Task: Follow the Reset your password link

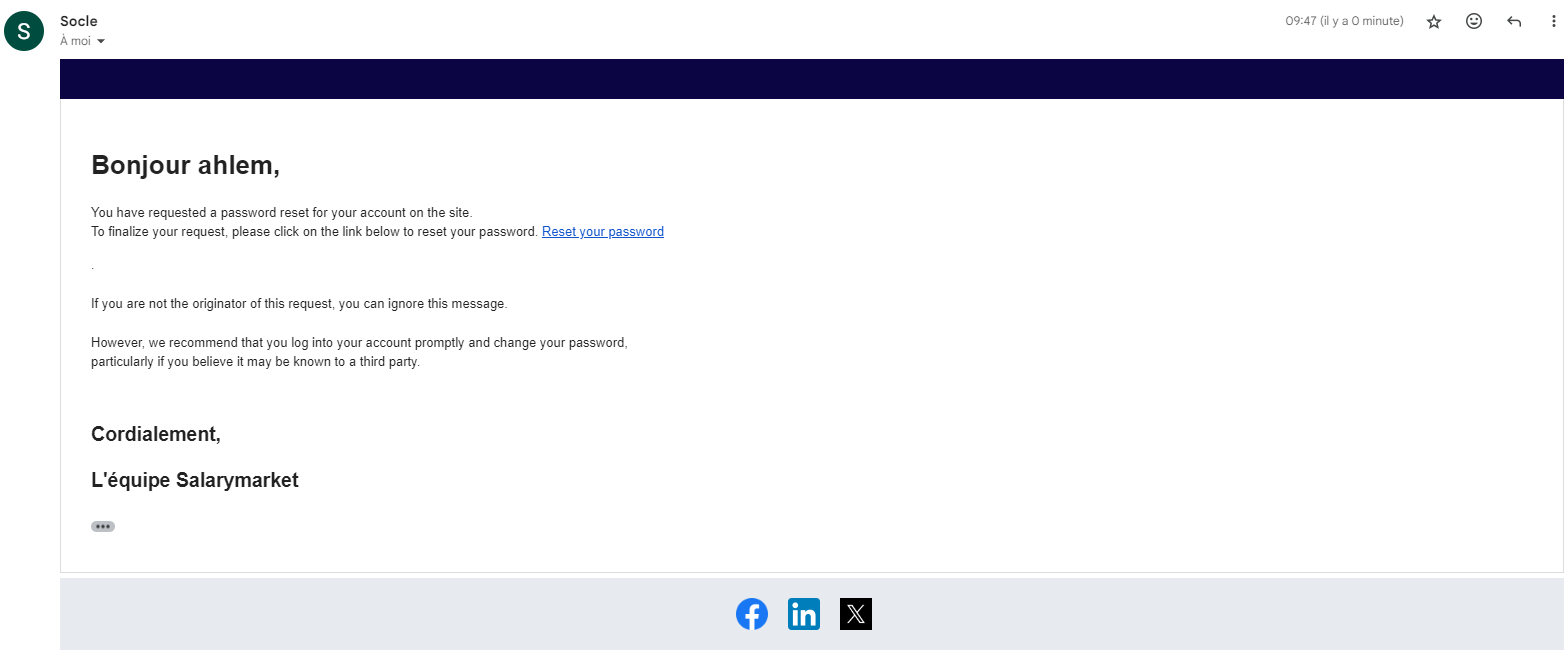Action: (x=602, y=232)
